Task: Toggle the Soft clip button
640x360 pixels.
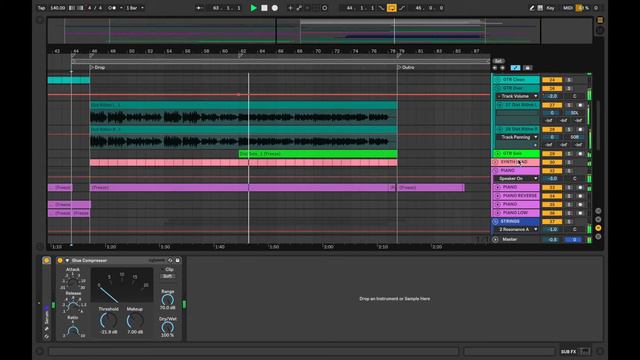Action: pyautogui.click(x=168, y=276)
